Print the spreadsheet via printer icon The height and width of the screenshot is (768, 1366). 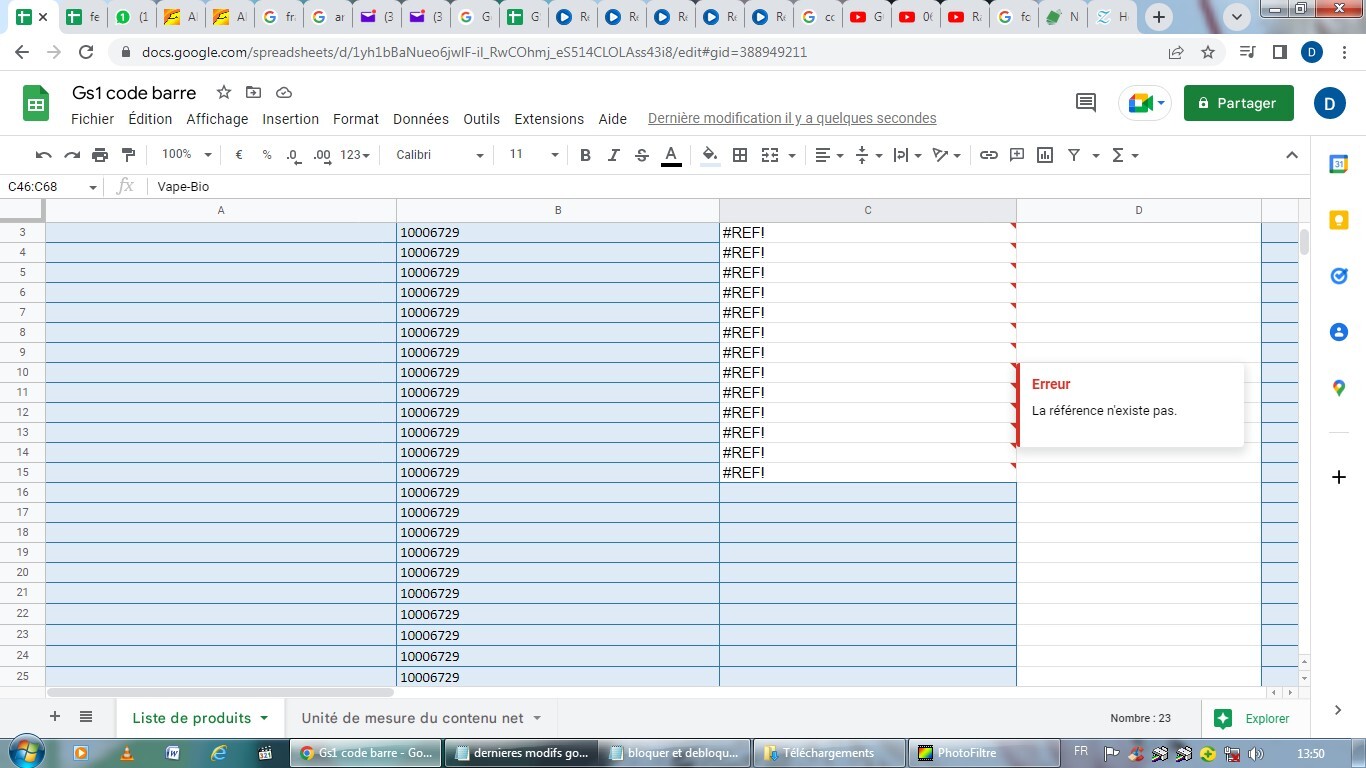(100, 155)
